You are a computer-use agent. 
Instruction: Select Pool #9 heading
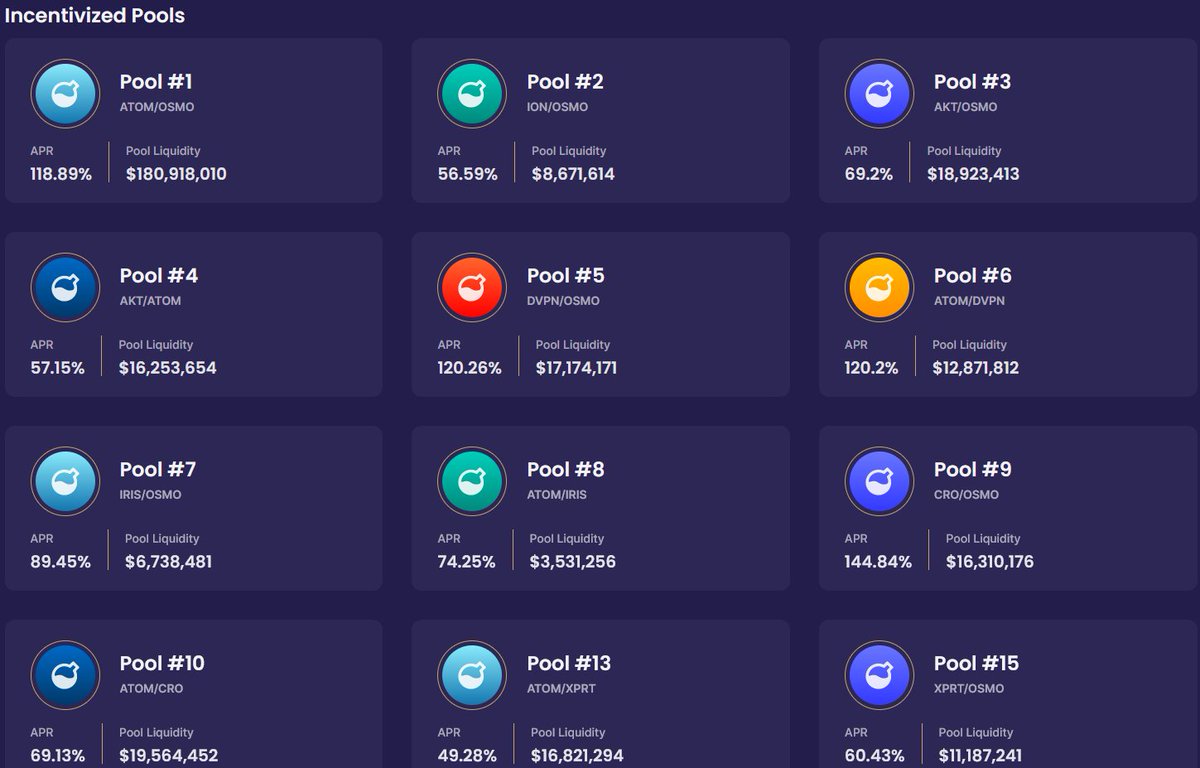(x=973, y=470)
